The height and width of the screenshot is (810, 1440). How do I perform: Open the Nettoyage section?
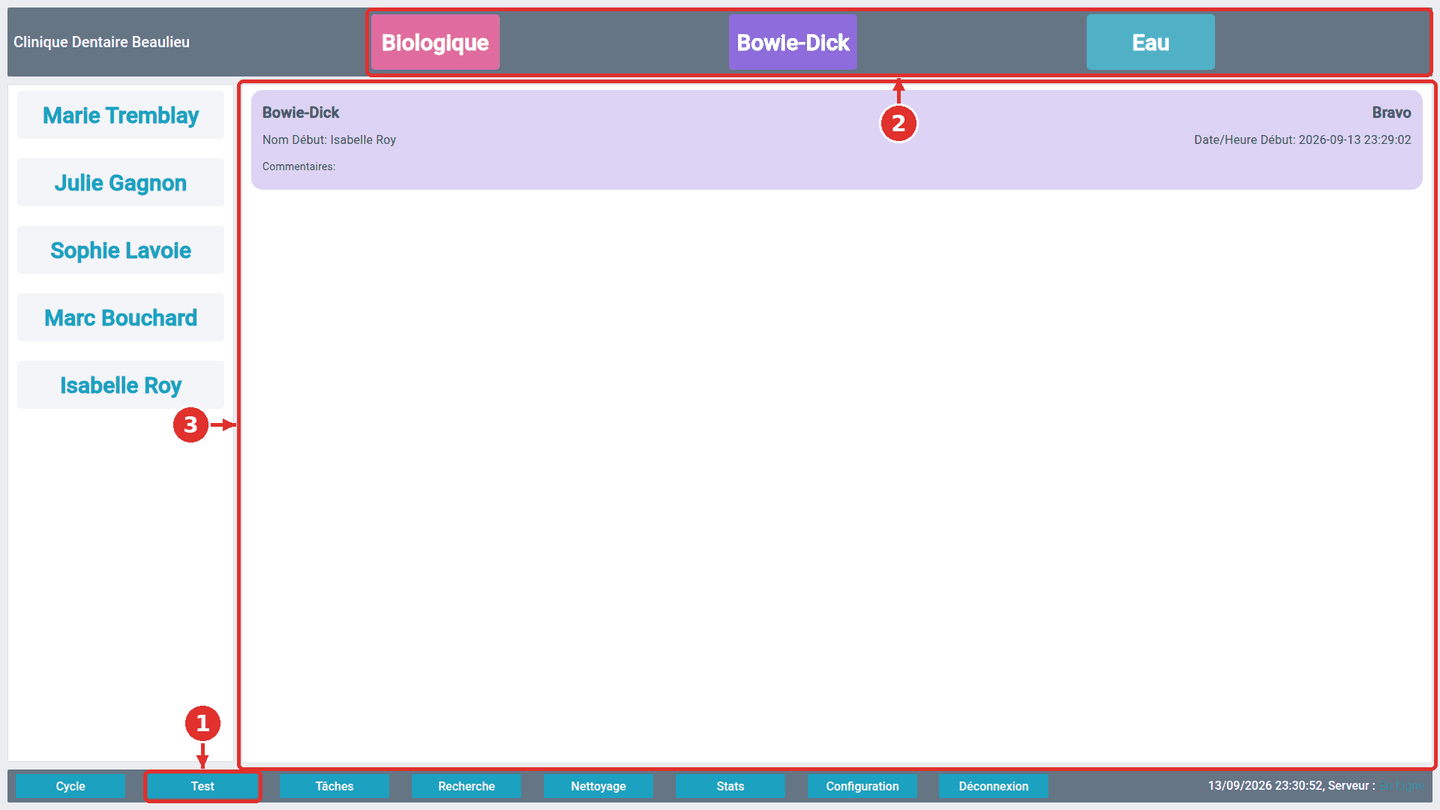599,786
